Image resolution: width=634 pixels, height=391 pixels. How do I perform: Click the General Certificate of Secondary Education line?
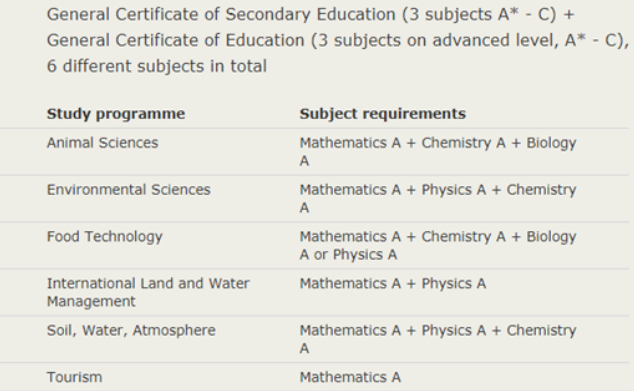point(311,15)
